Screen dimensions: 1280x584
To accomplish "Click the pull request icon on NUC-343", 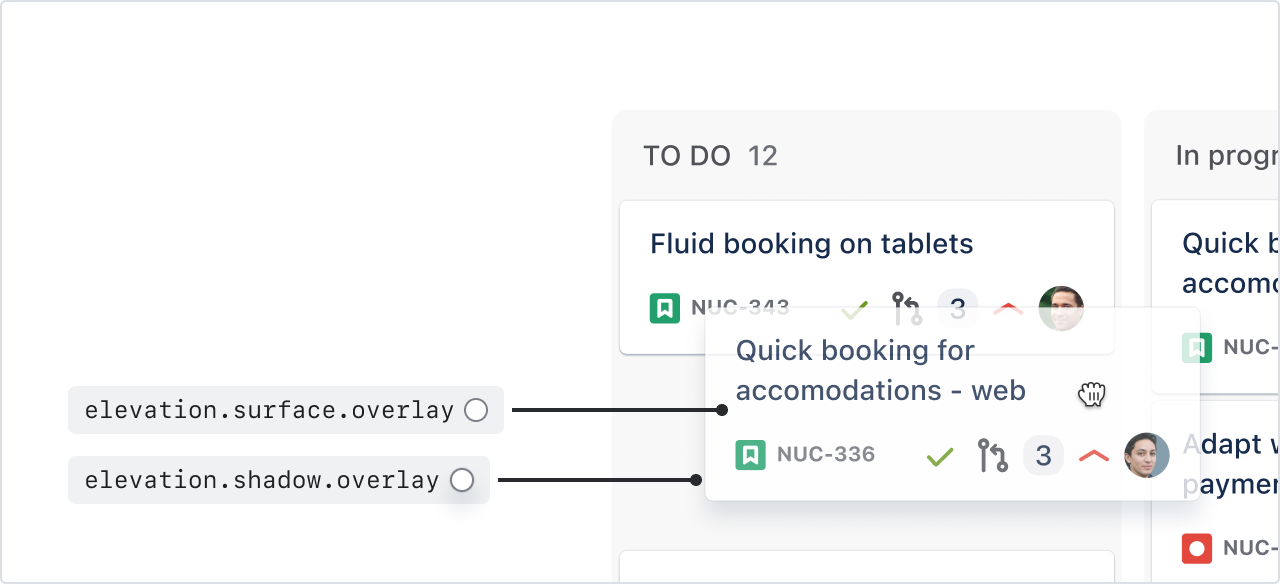I will [907, 308].
